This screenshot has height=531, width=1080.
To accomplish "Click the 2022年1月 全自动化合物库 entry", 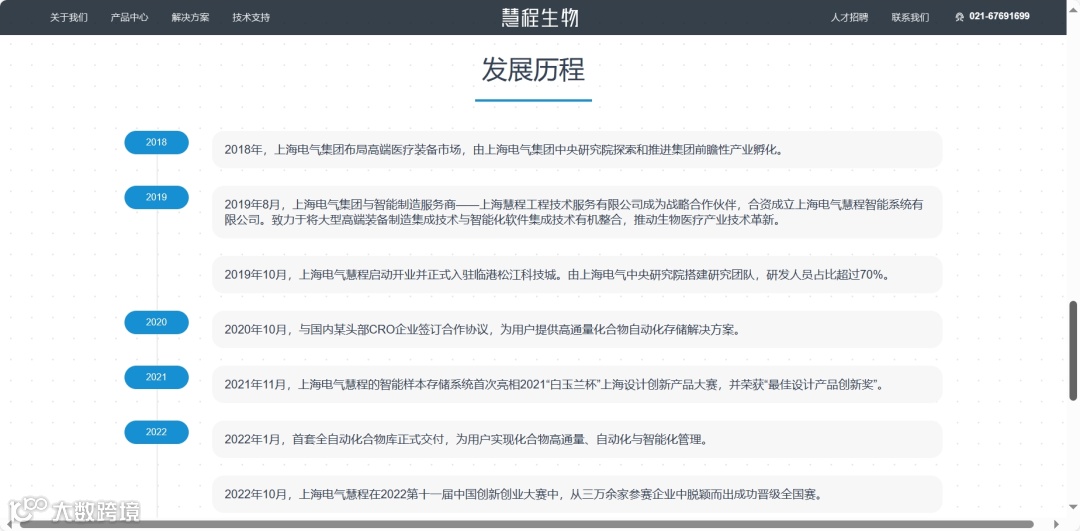I will tap(577, 439).
